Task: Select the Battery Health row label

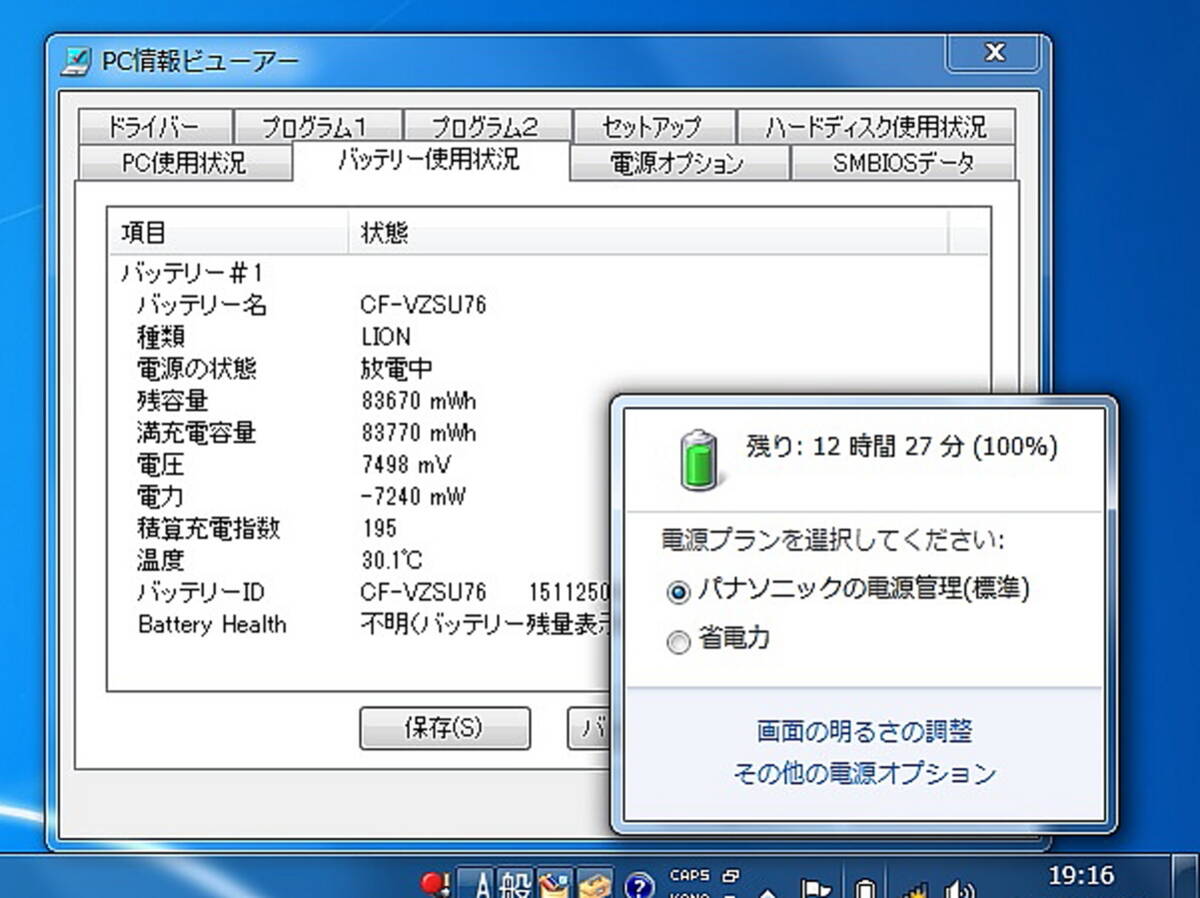Action: (212, 625)
